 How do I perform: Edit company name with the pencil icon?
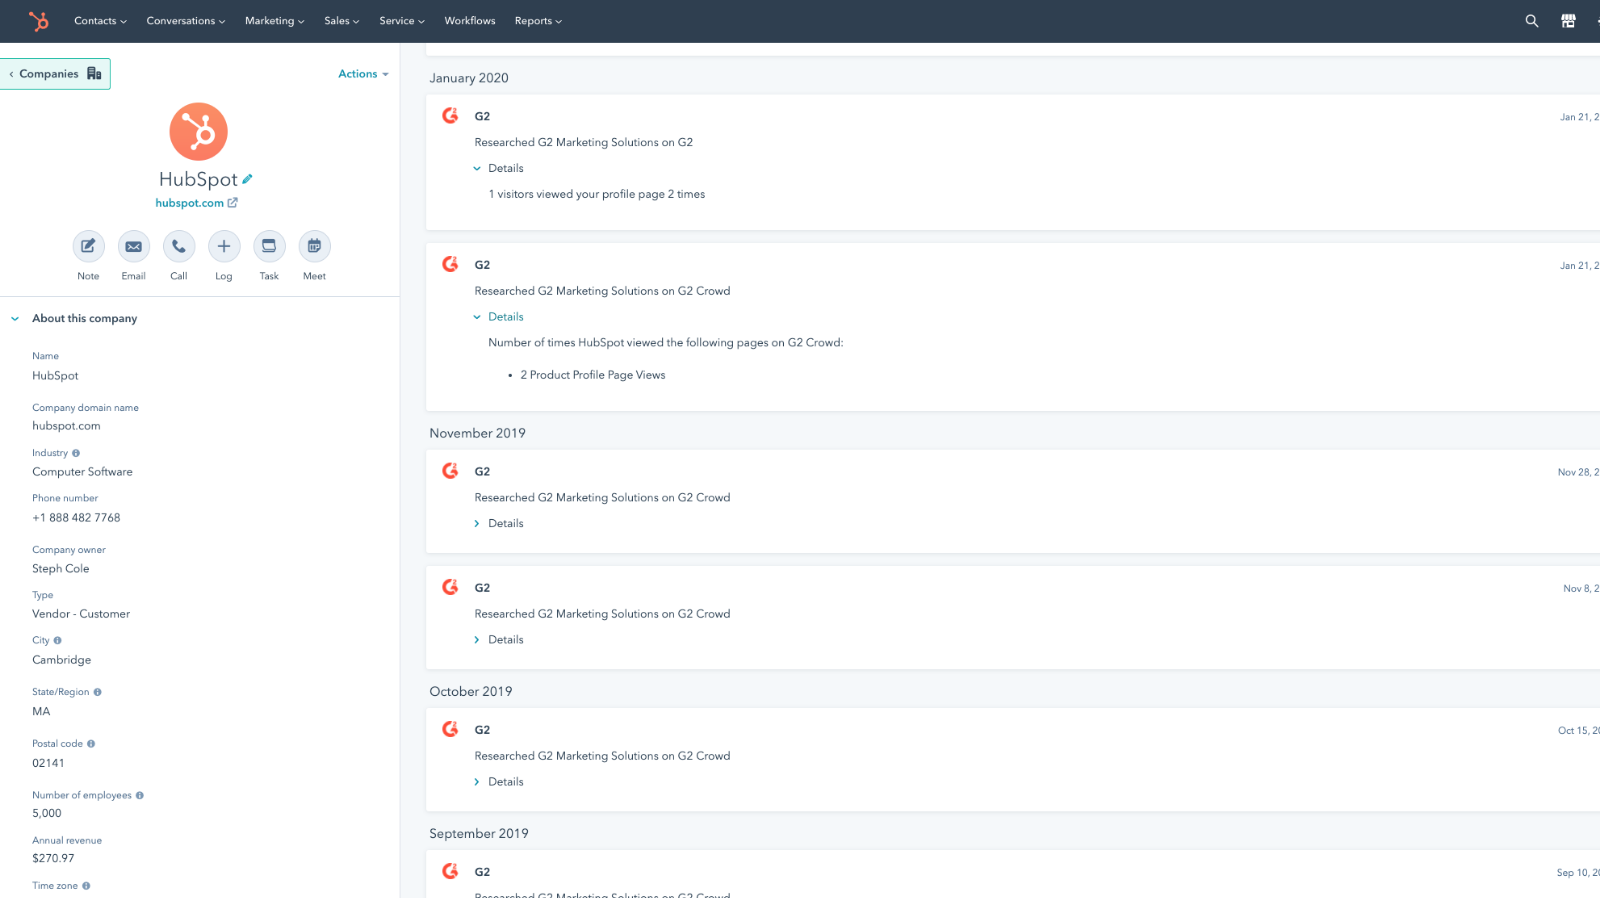(x=247, y=179)
